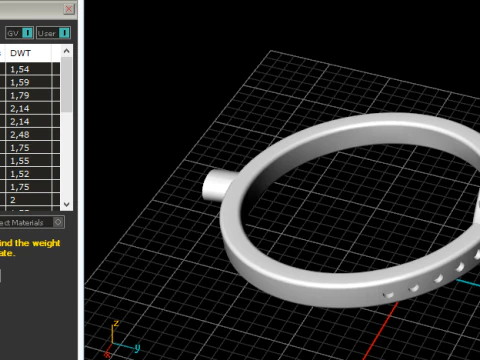Select the 1,59 DWT cell
Viewport: 480px width, 360px height.
(x=28, y=82)
